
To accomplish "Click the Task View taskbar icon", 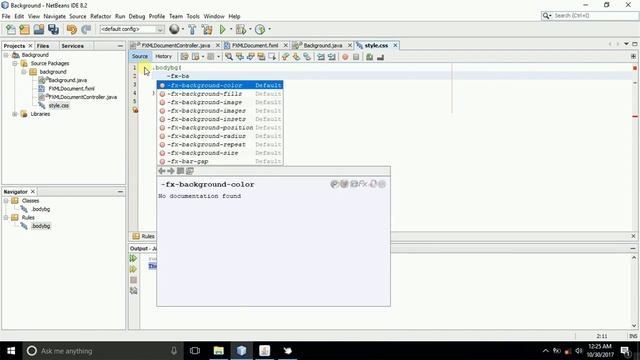I will 195,351.
